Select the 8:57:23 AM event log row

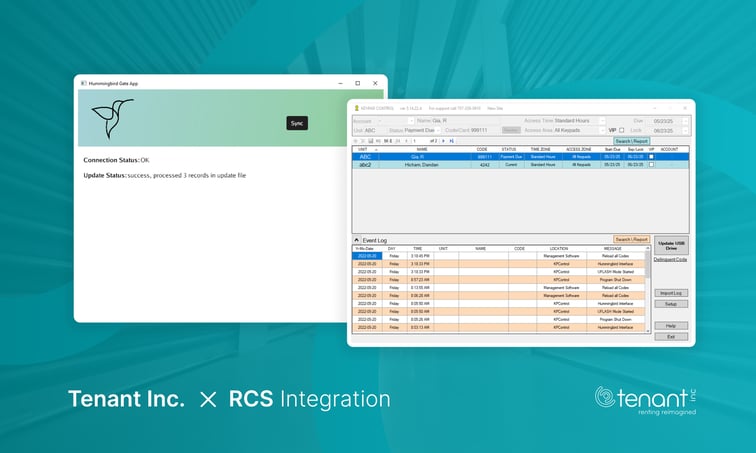click(499, 280)
